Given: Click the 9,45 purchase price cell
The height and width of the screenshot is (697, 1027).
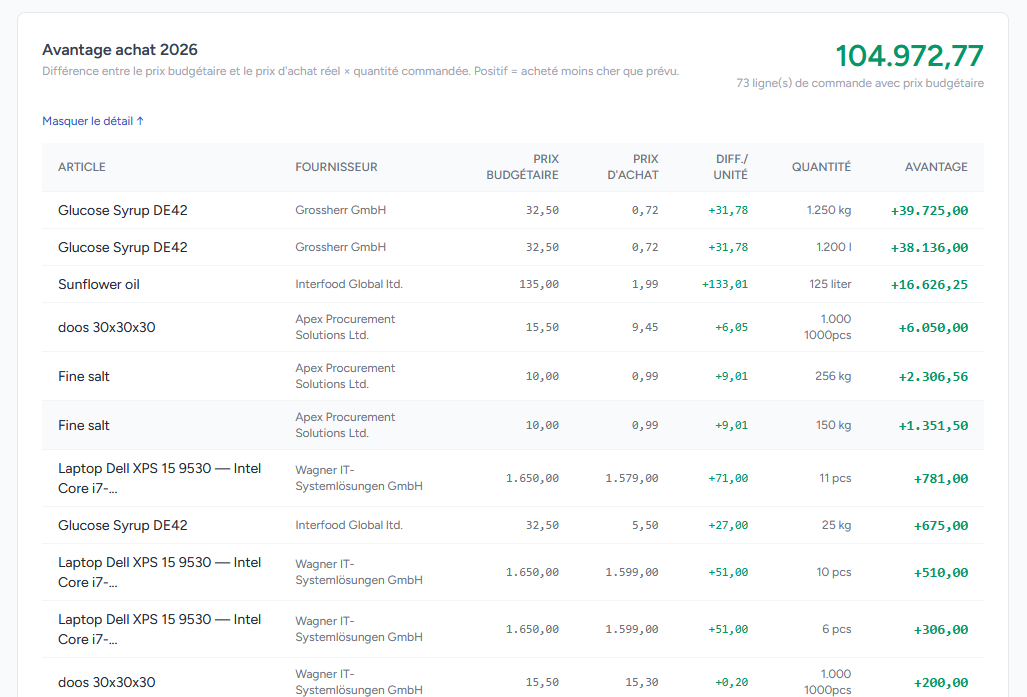Looking at the screenshot, I should pyautogui.click(x=645, y=327).
